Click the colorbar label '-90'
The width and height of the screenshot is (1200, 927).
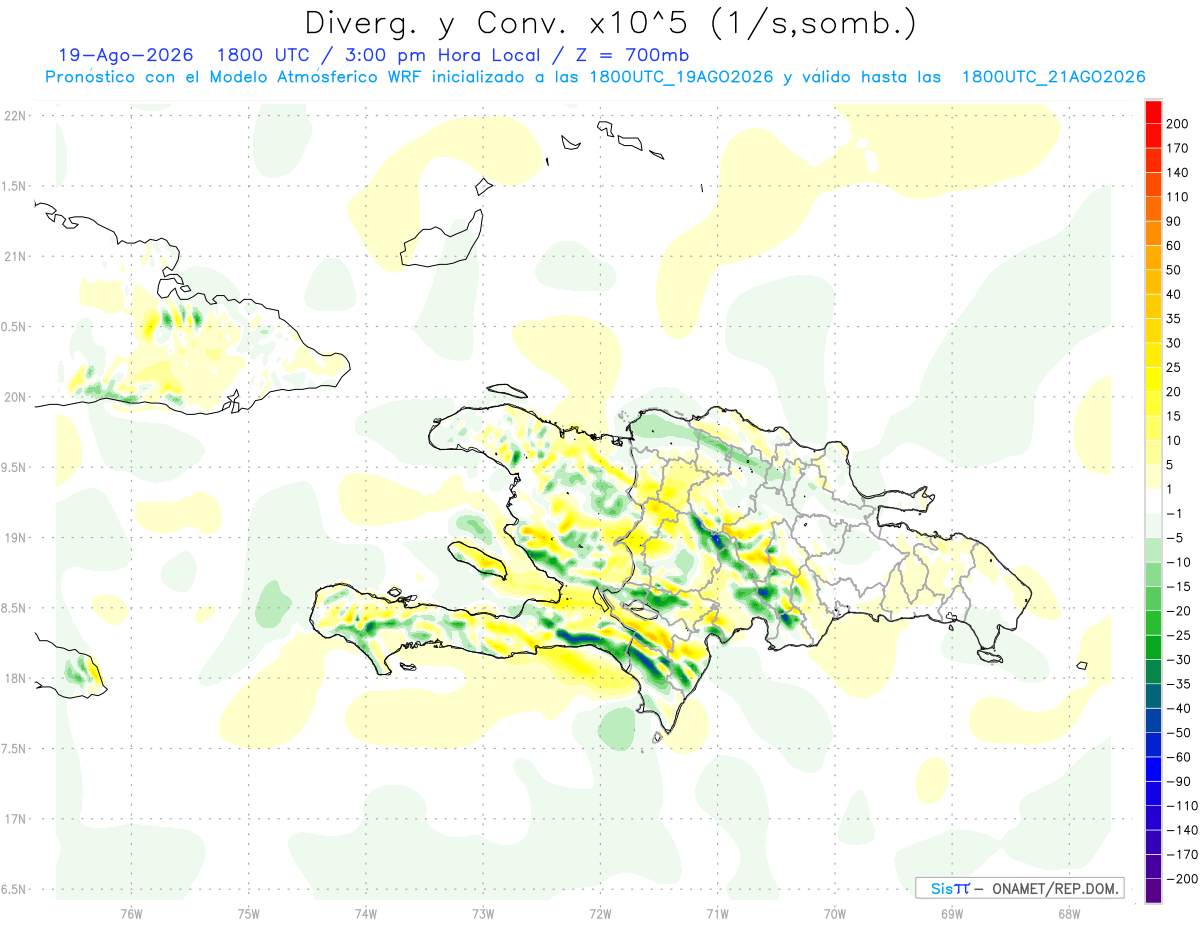tap(1177, 781)
